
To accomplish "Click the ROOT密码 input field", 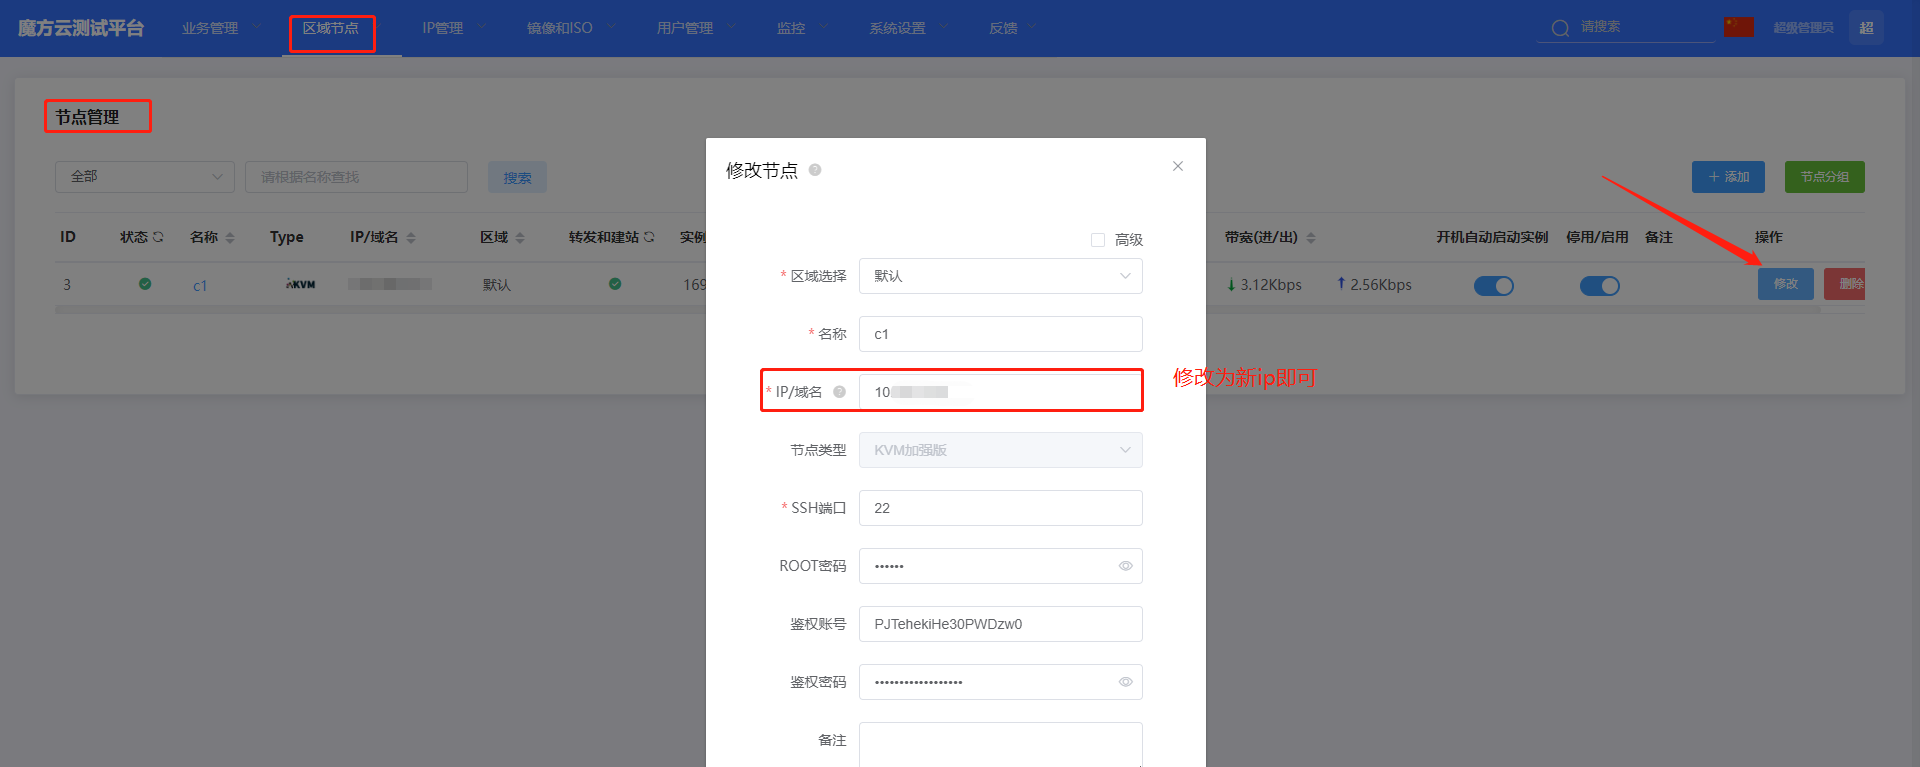I will 1001,566.
